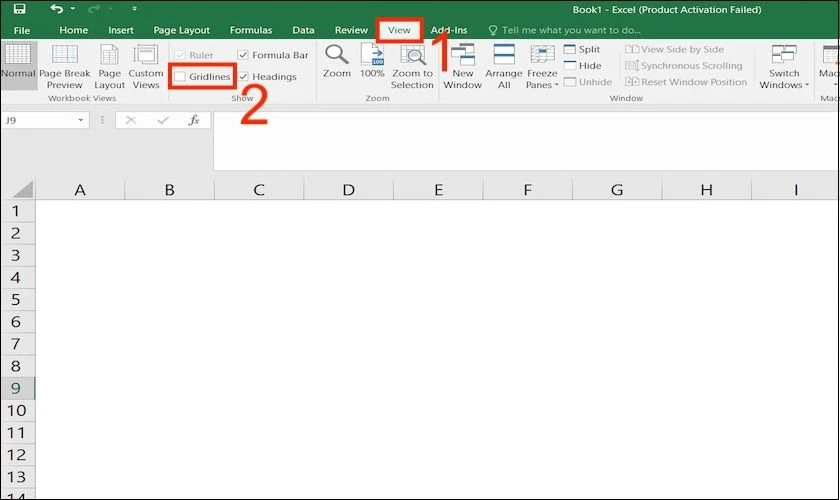Click the Arrange All icon
The height and width of the screenshot is (500, 840).
(504, 55)
